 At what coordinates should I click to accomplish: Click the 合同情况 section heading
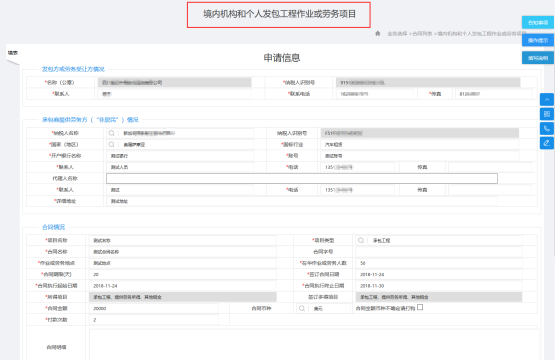(53, 227)
